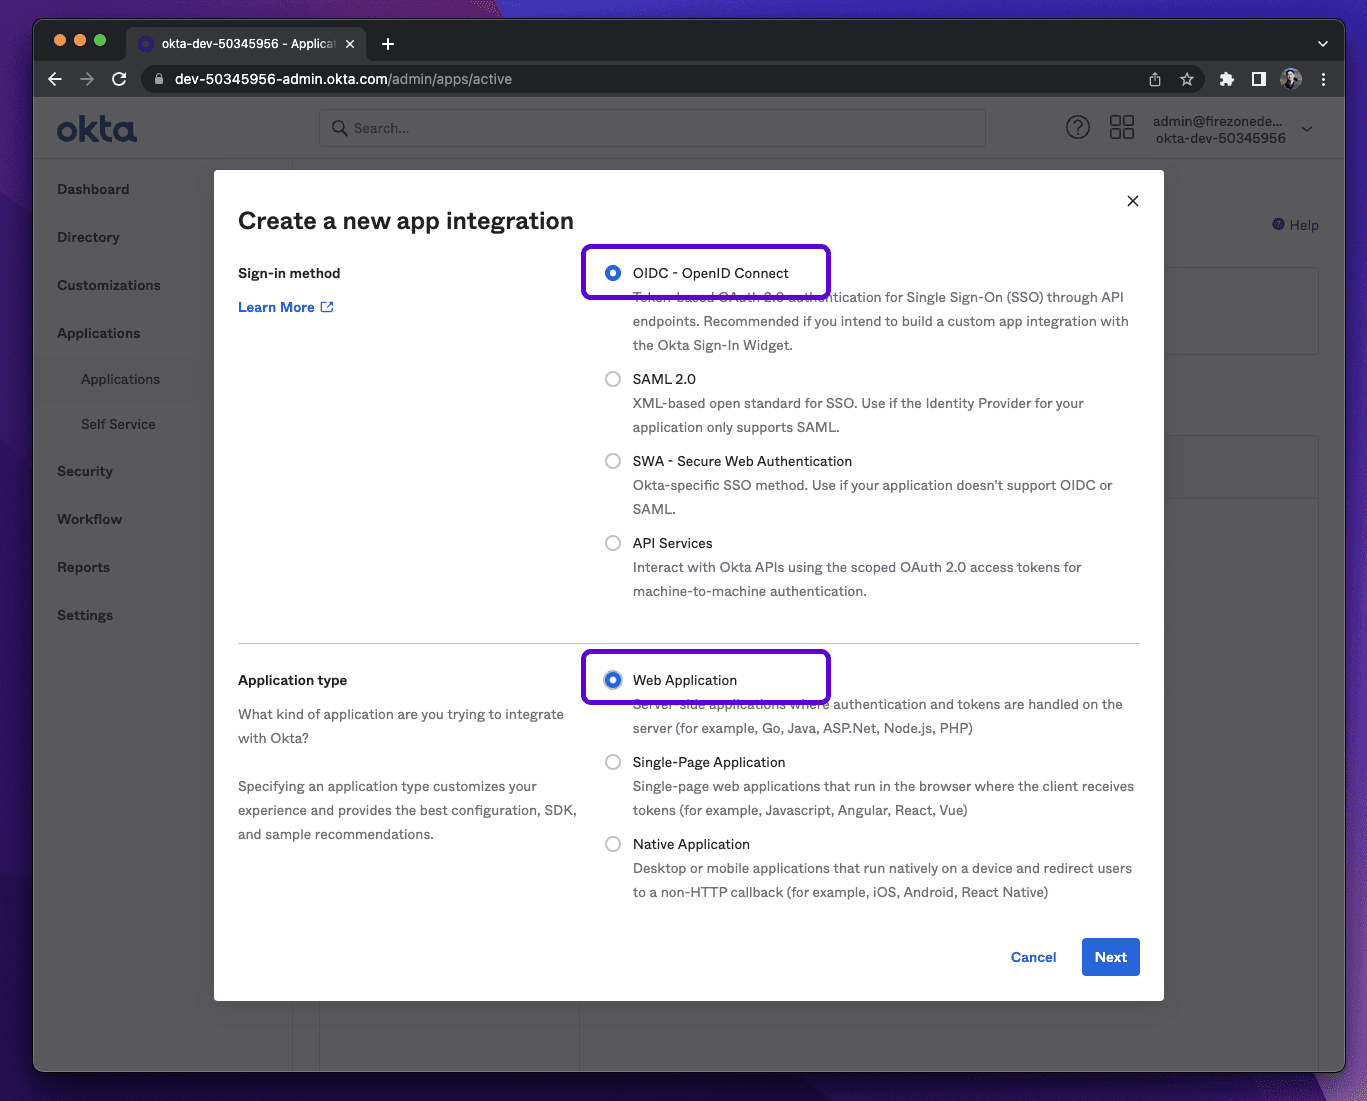Screen dimensions: 1367x1101
Task: Choose Single-Page Application as application type
Action: click(612, 761)
